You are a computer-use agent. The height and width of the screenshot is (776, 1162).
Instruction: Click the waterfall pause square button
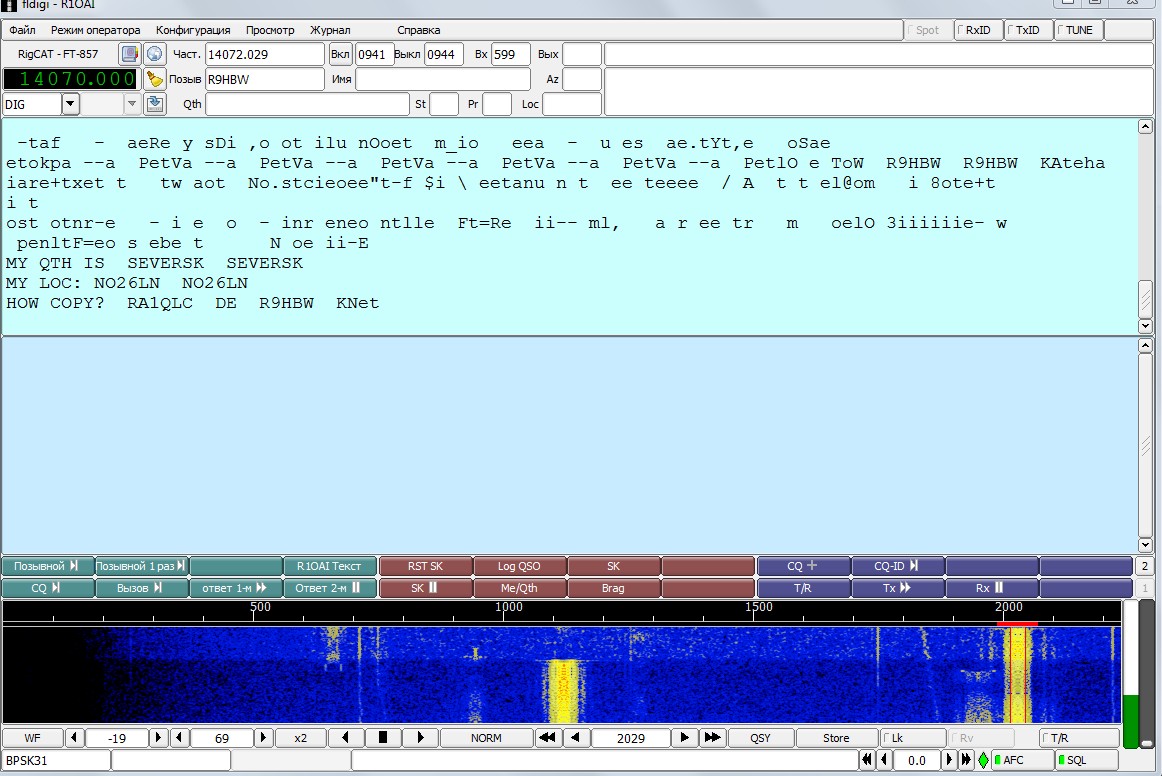click(382, 738)
